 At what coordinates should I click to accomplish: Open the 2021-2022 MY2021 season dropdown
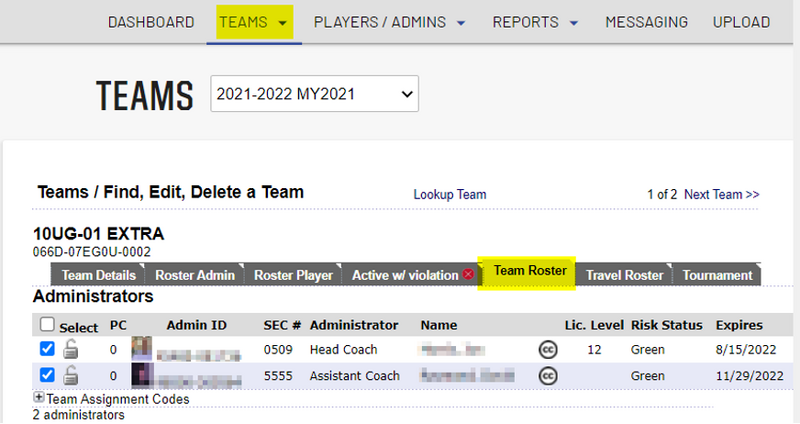(x=314, y=95)
